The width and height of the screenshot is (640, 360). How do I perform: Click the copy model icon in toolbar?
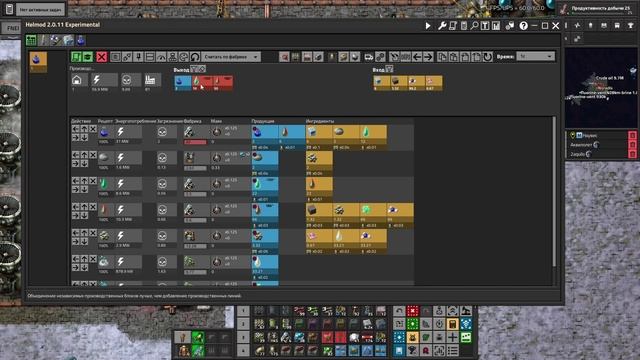tap(442, 57)
